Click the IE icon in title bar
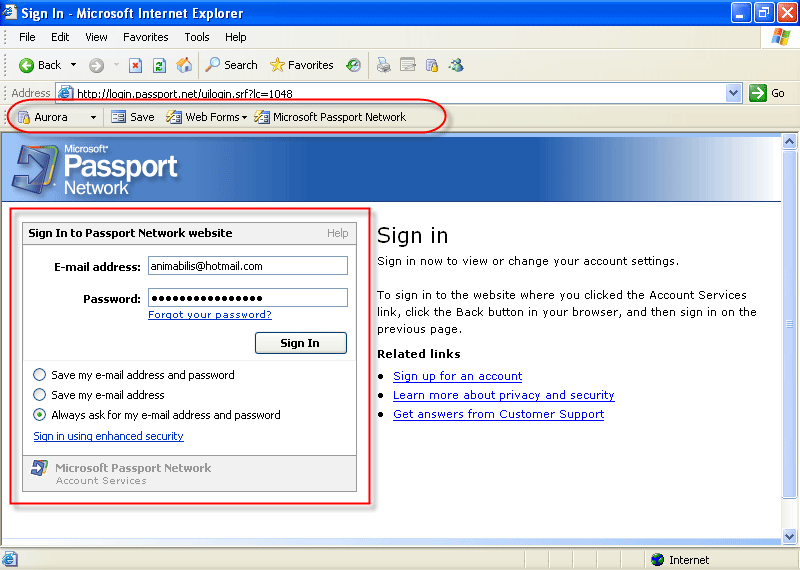The width and height of the screenshot is (800, 570). [10, 12]
